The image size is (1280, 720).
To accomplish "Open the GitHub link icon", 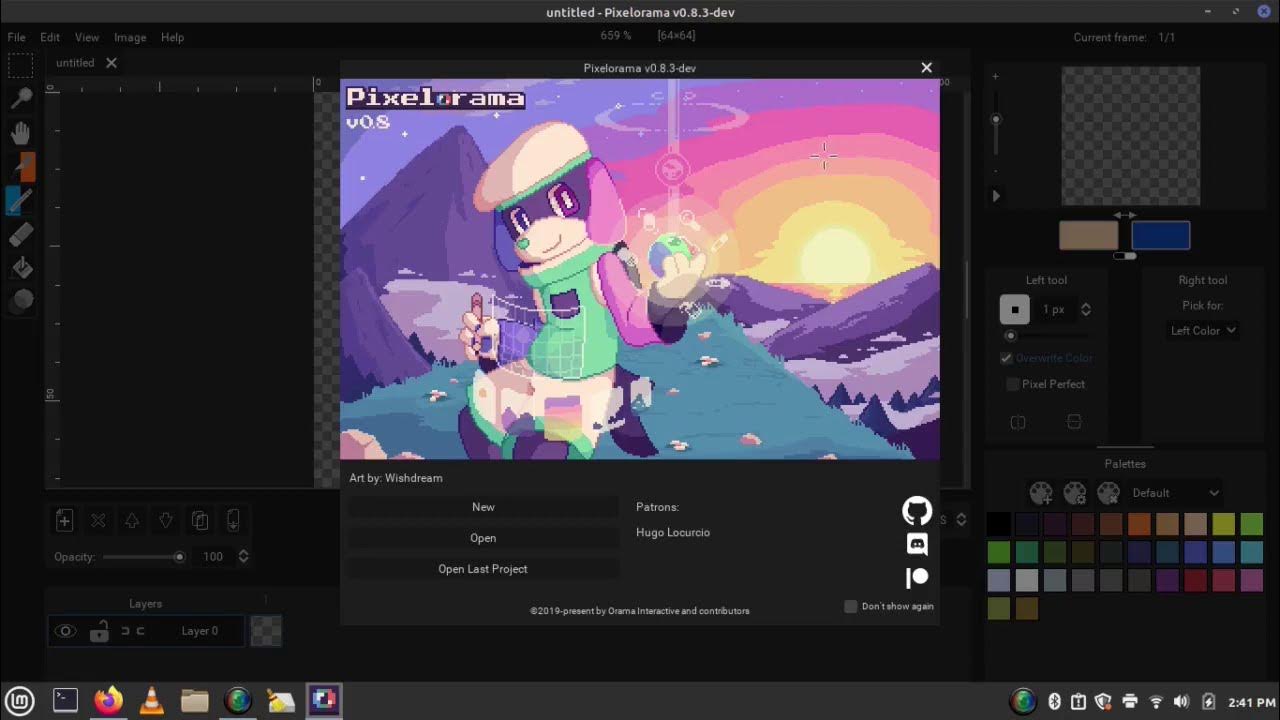I will (917, 511).
